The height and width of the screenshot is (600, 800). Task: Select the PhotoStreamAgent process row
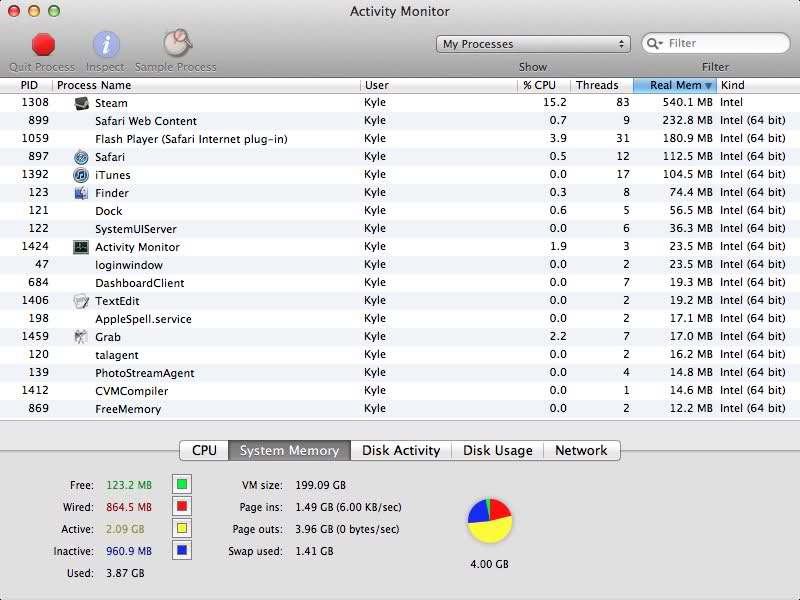[400, 373]
